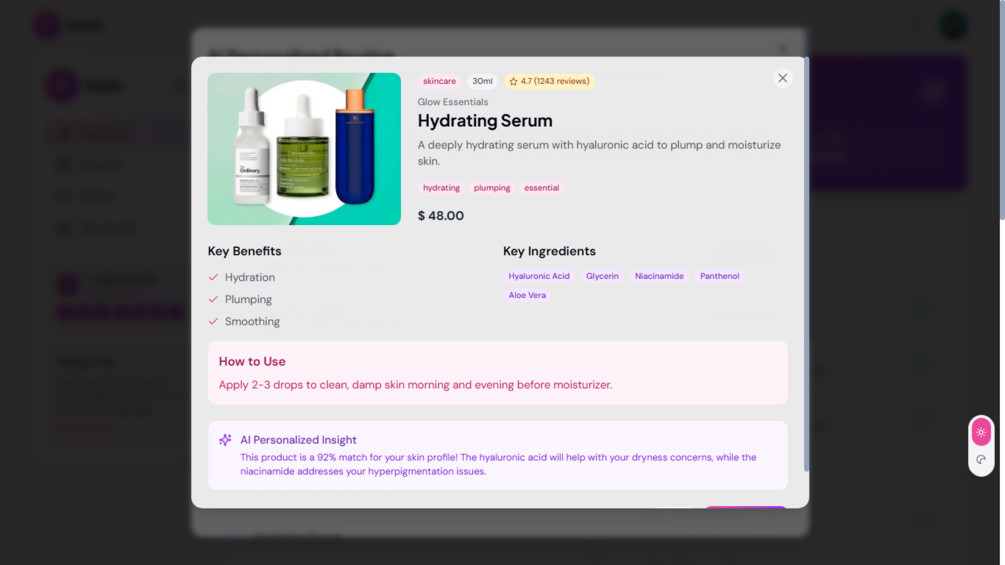Close the Hydrating Serum product dialog
This screenshot has height=565, width=1005.
click(782, 78)
